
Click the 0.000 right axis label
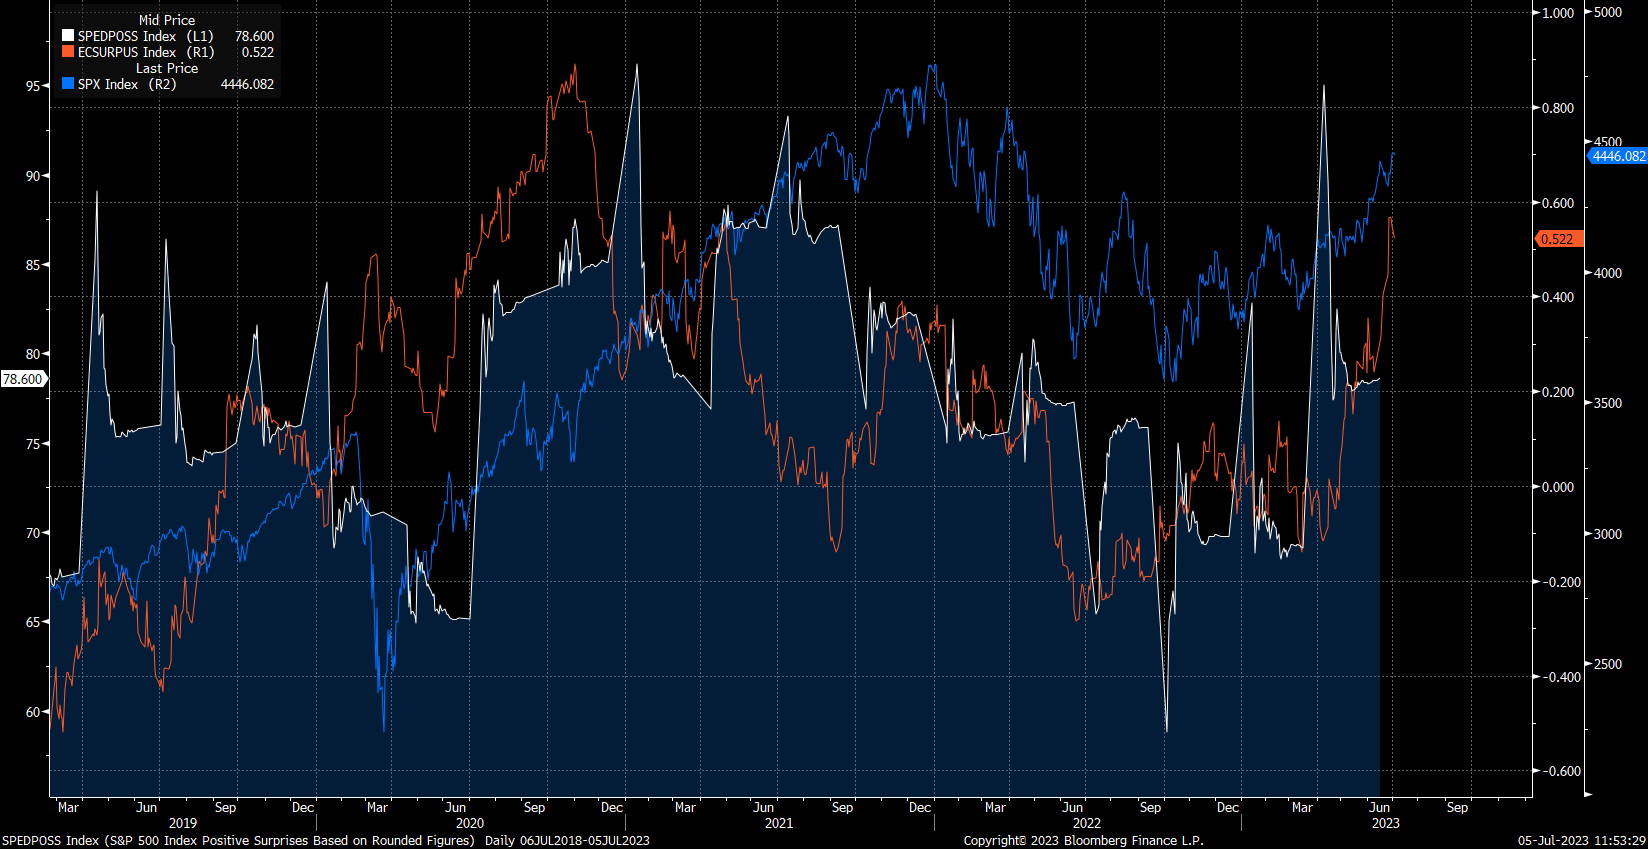[x=1558, y=487]
